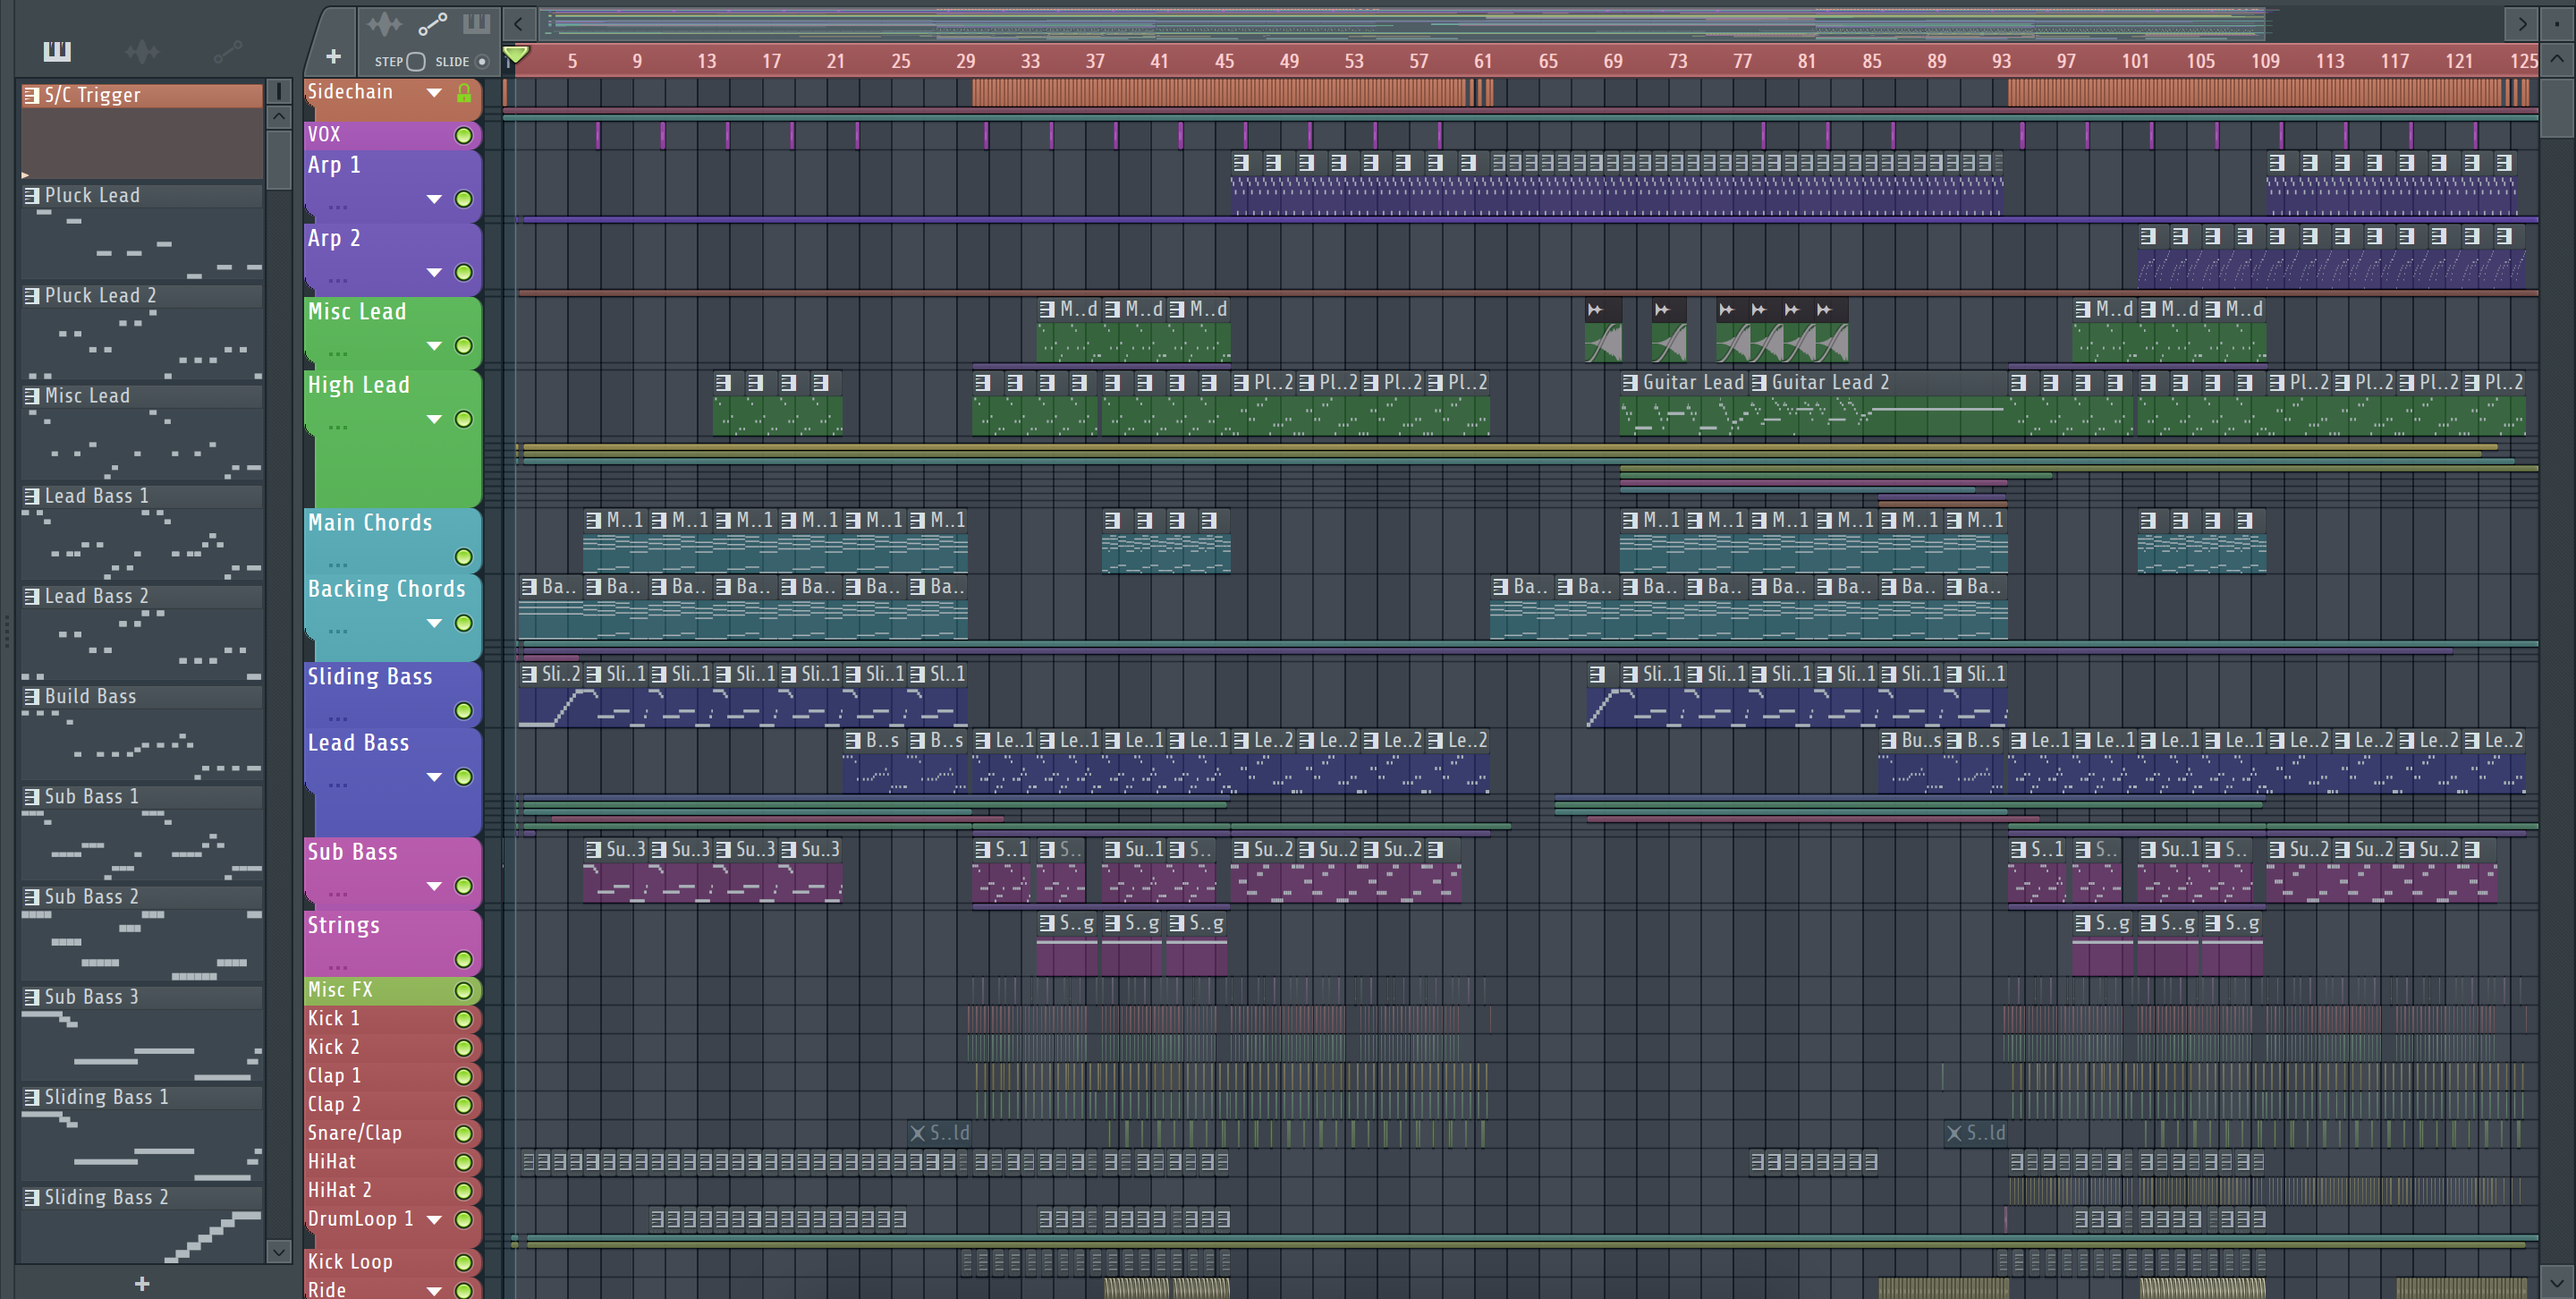Show automation clips in the picker panel

coord(228,51)
